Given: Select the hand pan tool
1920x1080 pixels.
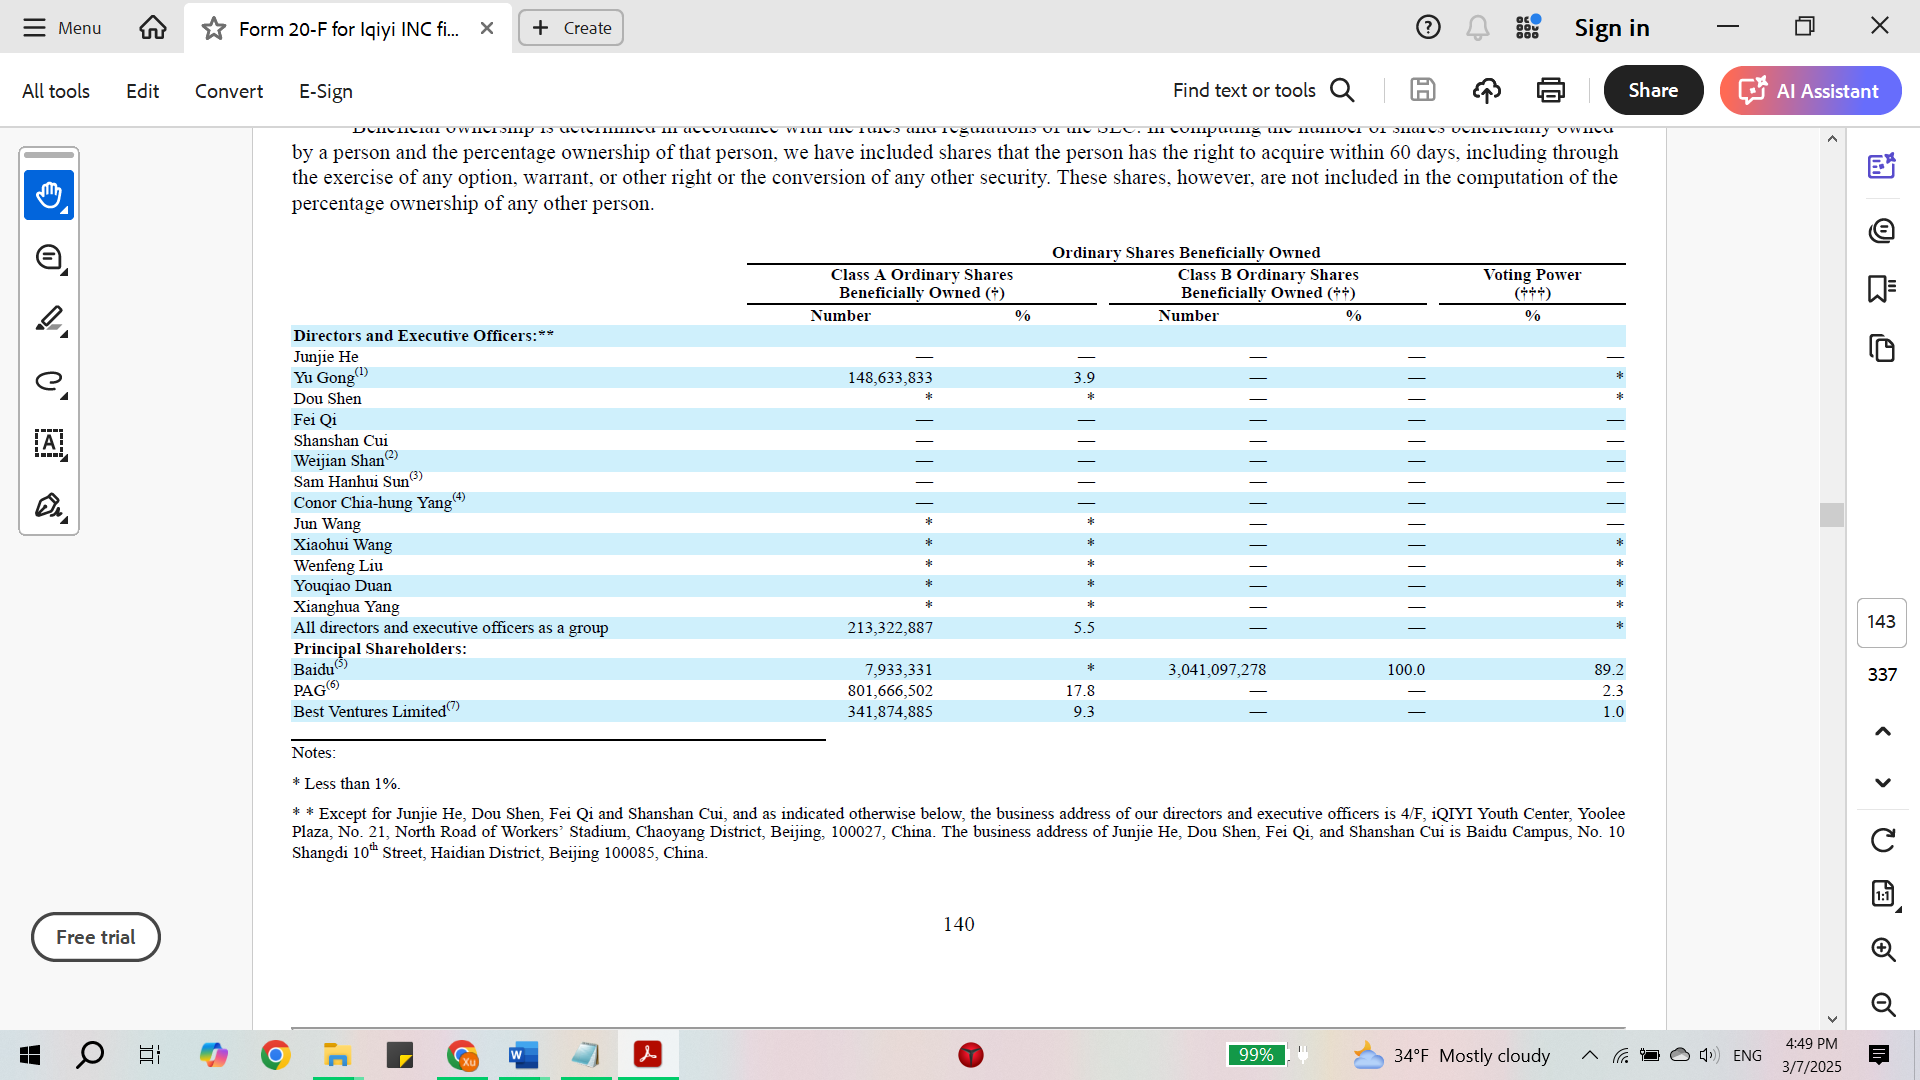Looking at the screenshot, I should point(49,195).
